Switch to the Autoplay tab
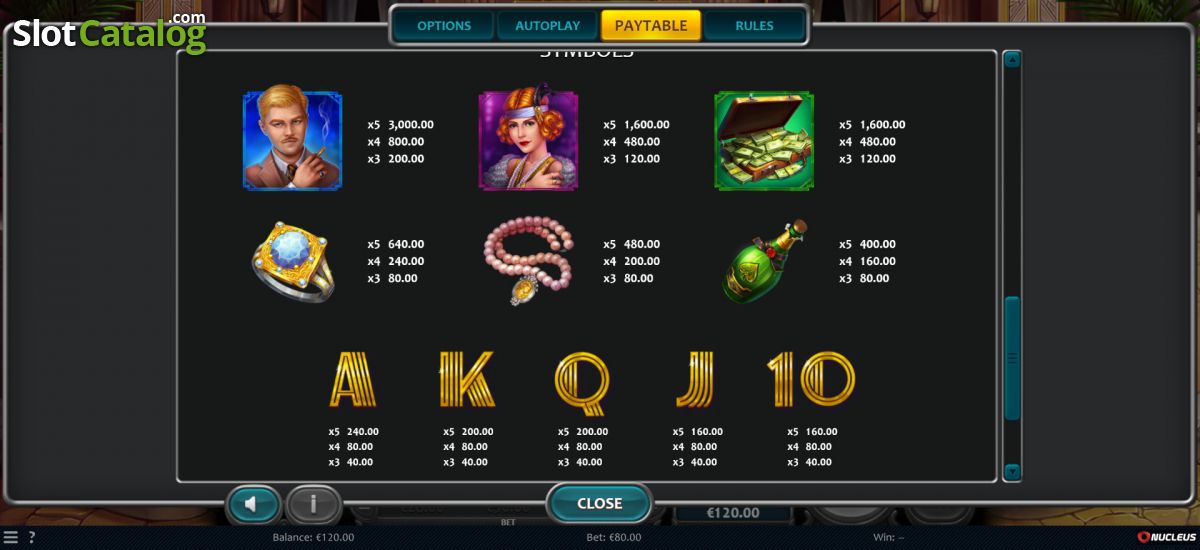Viewport: 1200px width, 550px height. coord(547,25)
